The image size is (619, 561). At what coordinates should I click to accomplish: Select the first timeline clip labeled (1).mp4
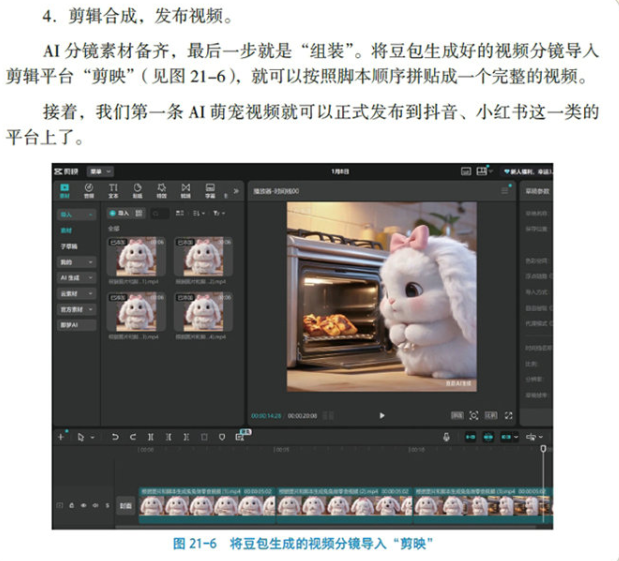point(207,506)
